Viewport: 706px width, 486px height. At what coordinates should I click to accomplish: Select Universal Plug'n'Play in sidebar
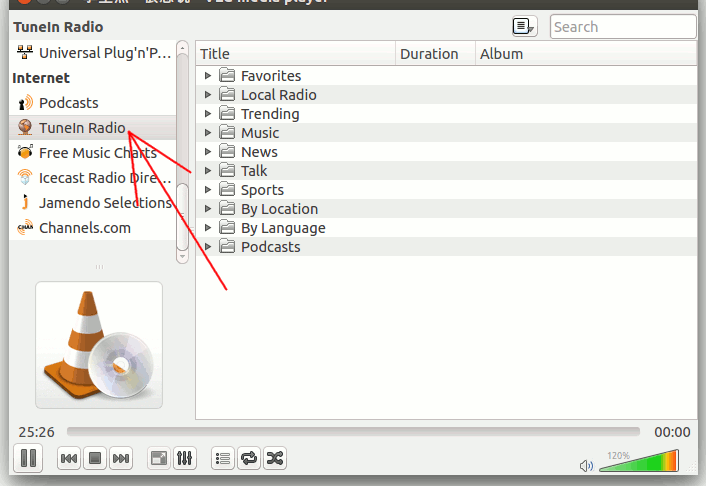[x=93, y=53]
